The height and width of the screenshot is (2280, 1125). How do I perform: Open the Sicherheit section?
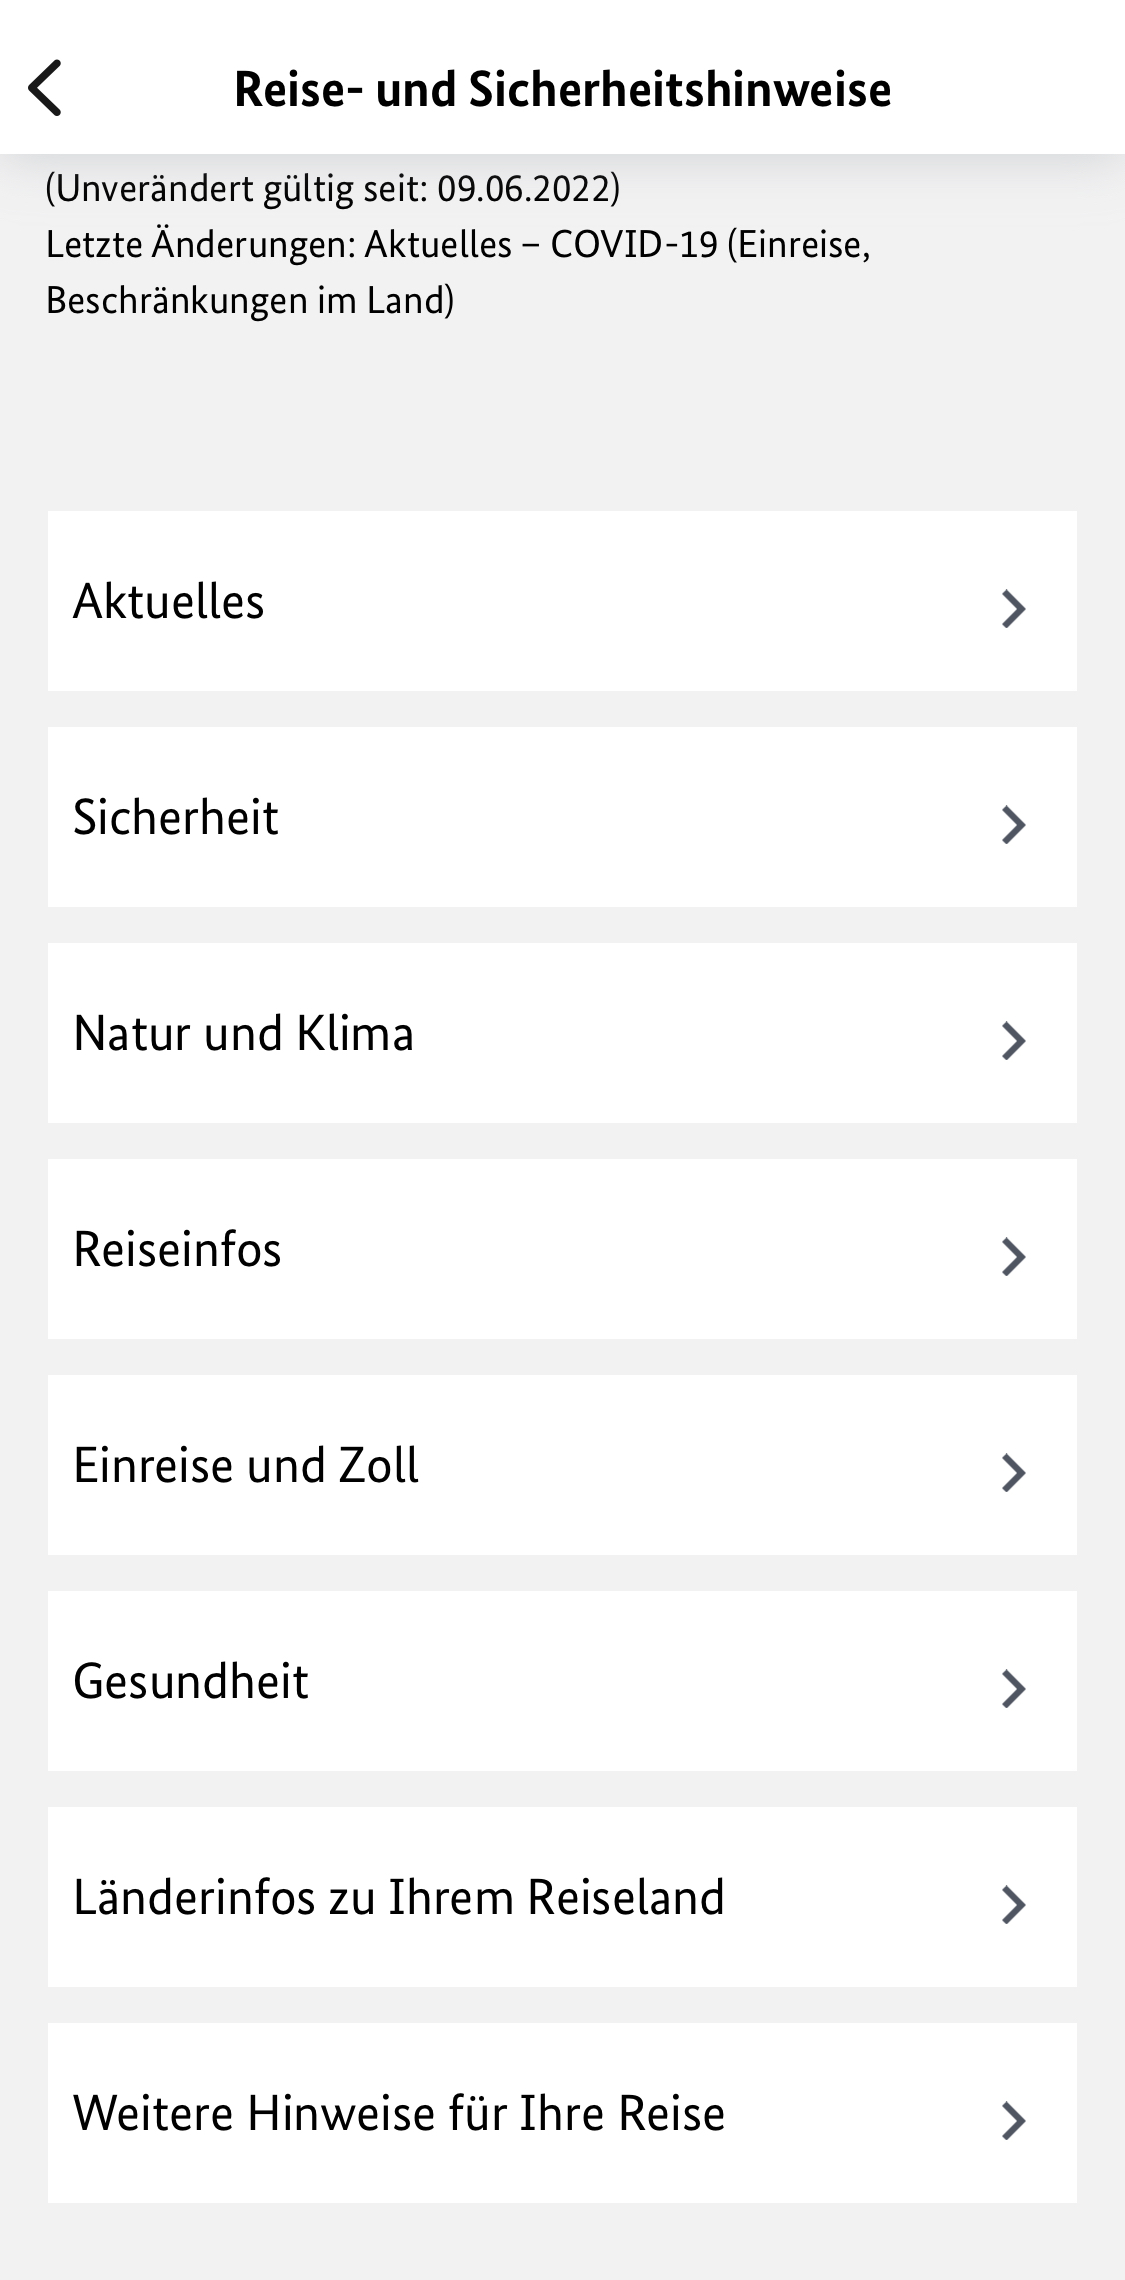176,818
